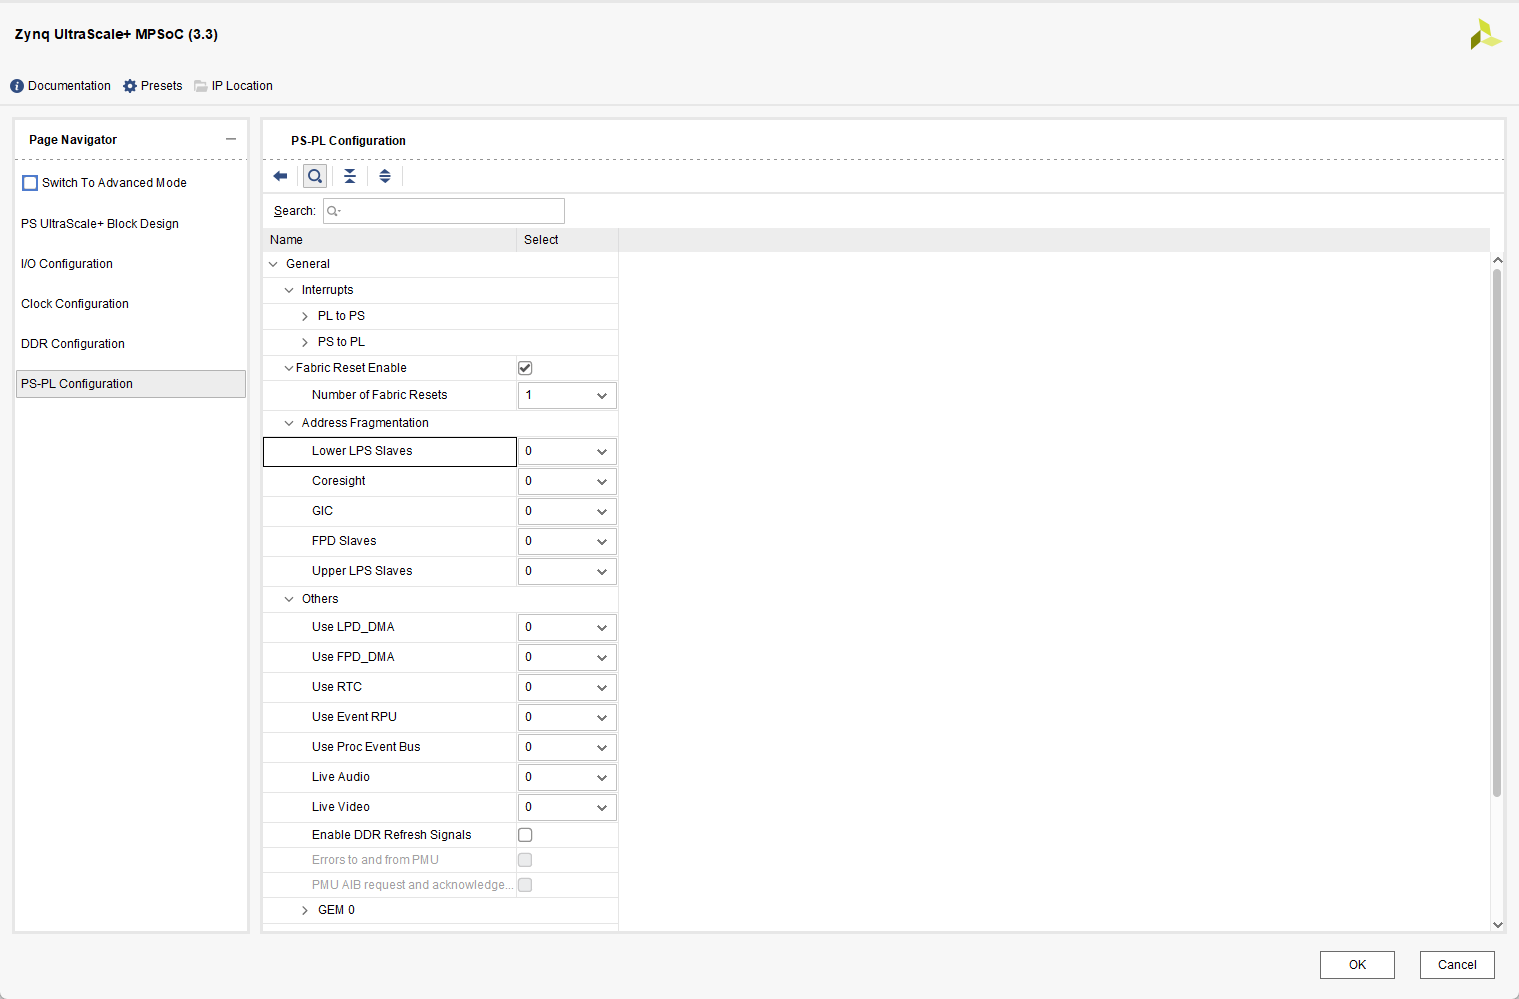Open FPD Slaves value dropdown
This screenshot has width=1519, height=999.
[567, 541]
